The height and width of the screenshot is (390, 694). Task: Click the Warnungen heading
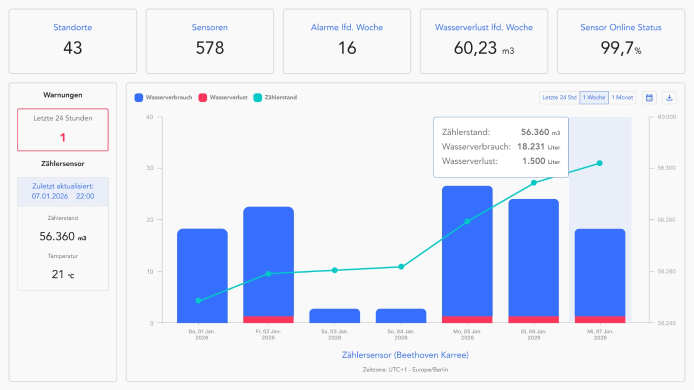[63, 95]
